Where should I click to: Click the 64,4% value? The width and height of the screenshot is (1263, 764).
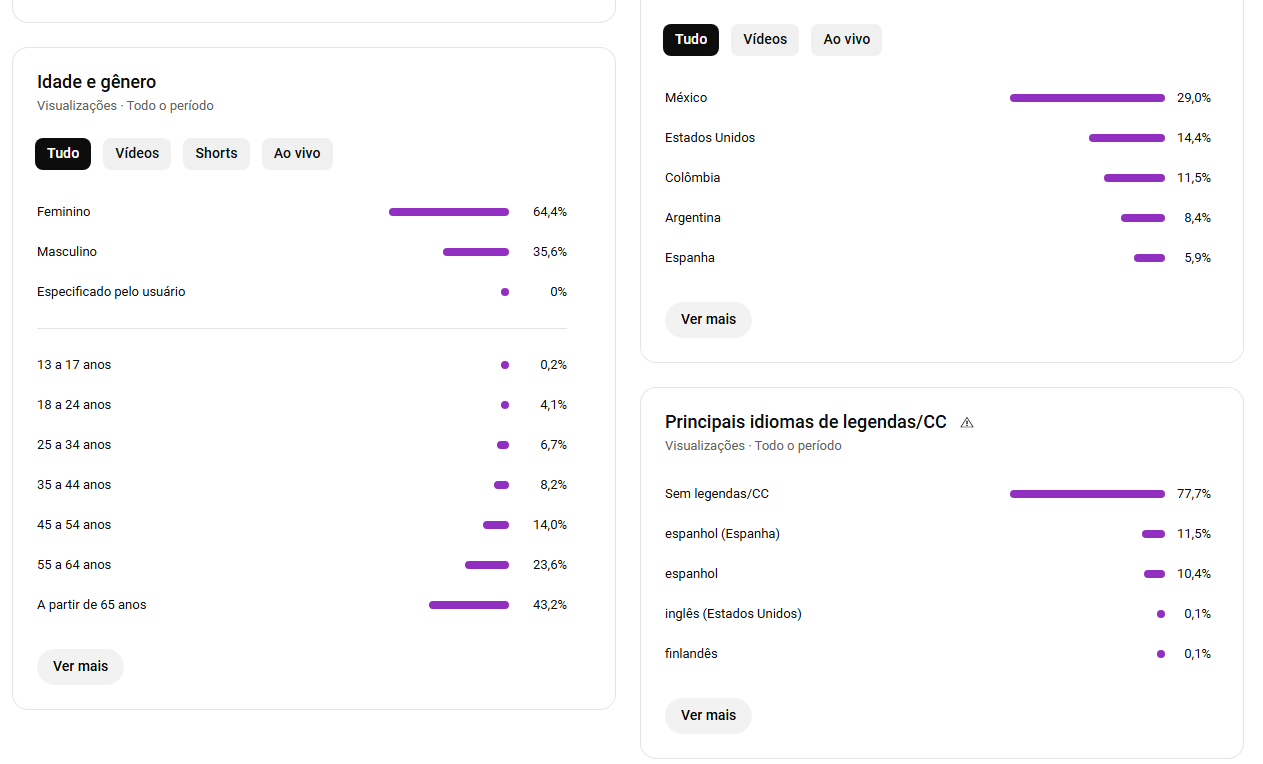click(550, 212)
